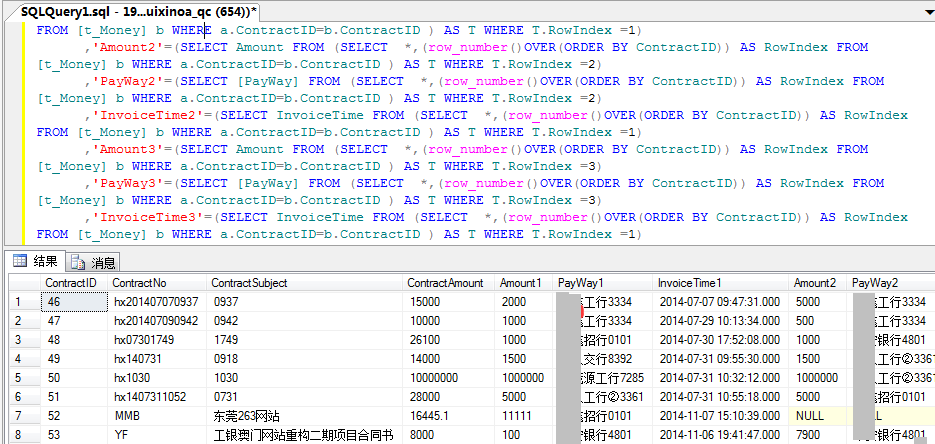Select InvoiceTime1 cell 2014-11-07 15:10:39.000
The width and height of the screenshot is (935, 444).
(x=721, y=416)
